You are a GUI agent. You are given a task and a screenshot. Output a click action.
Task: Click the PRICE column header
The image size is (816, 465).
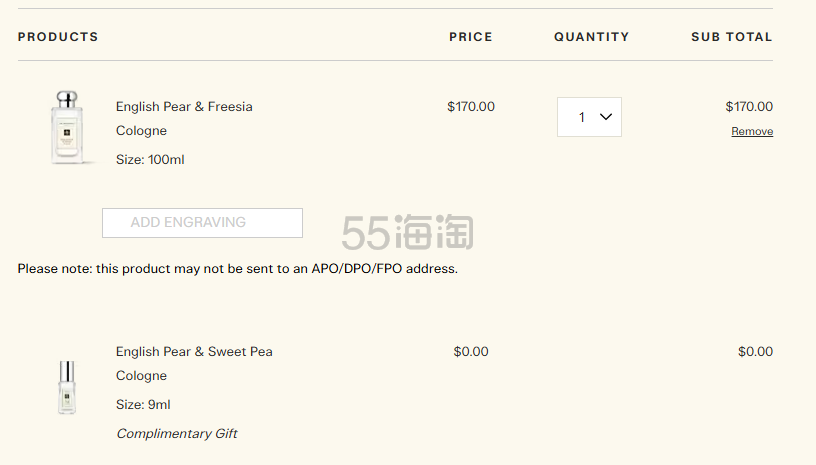[470, 37]
